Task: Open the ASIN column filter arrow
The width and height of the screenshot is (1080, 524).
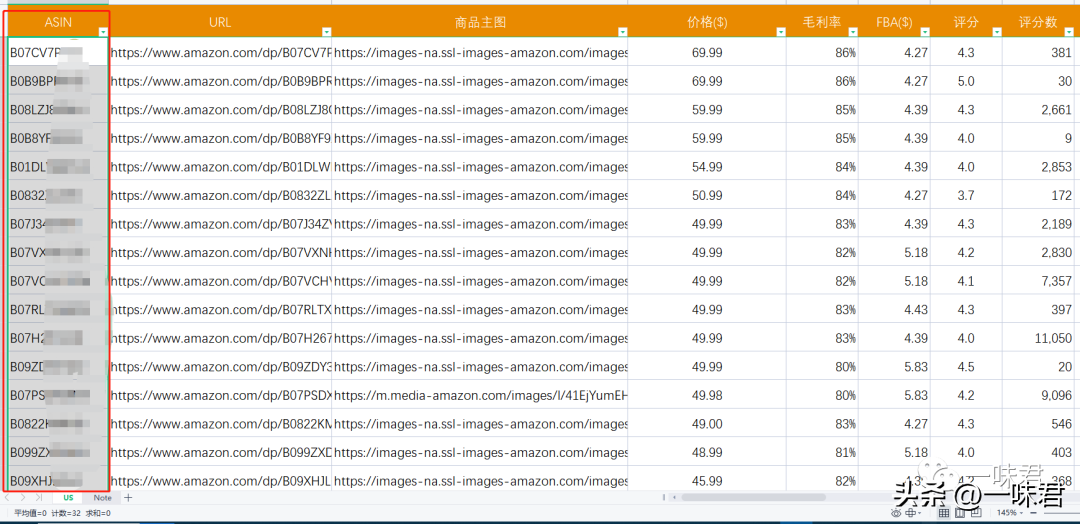Action: pos(103,32)
